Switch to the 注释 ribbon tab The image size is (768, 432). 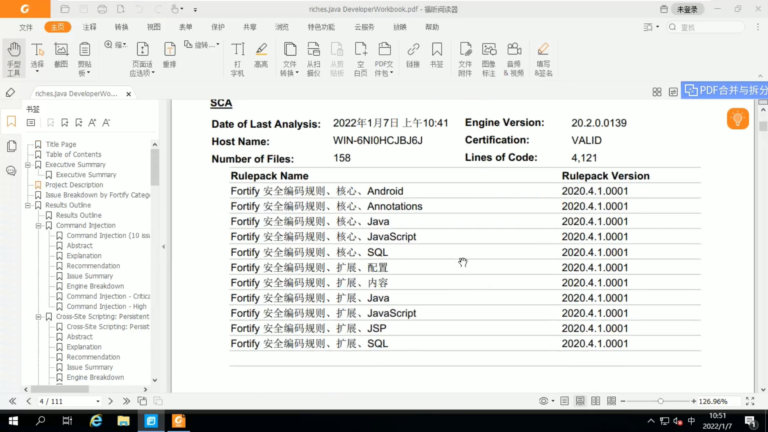[x=89, y=27]
